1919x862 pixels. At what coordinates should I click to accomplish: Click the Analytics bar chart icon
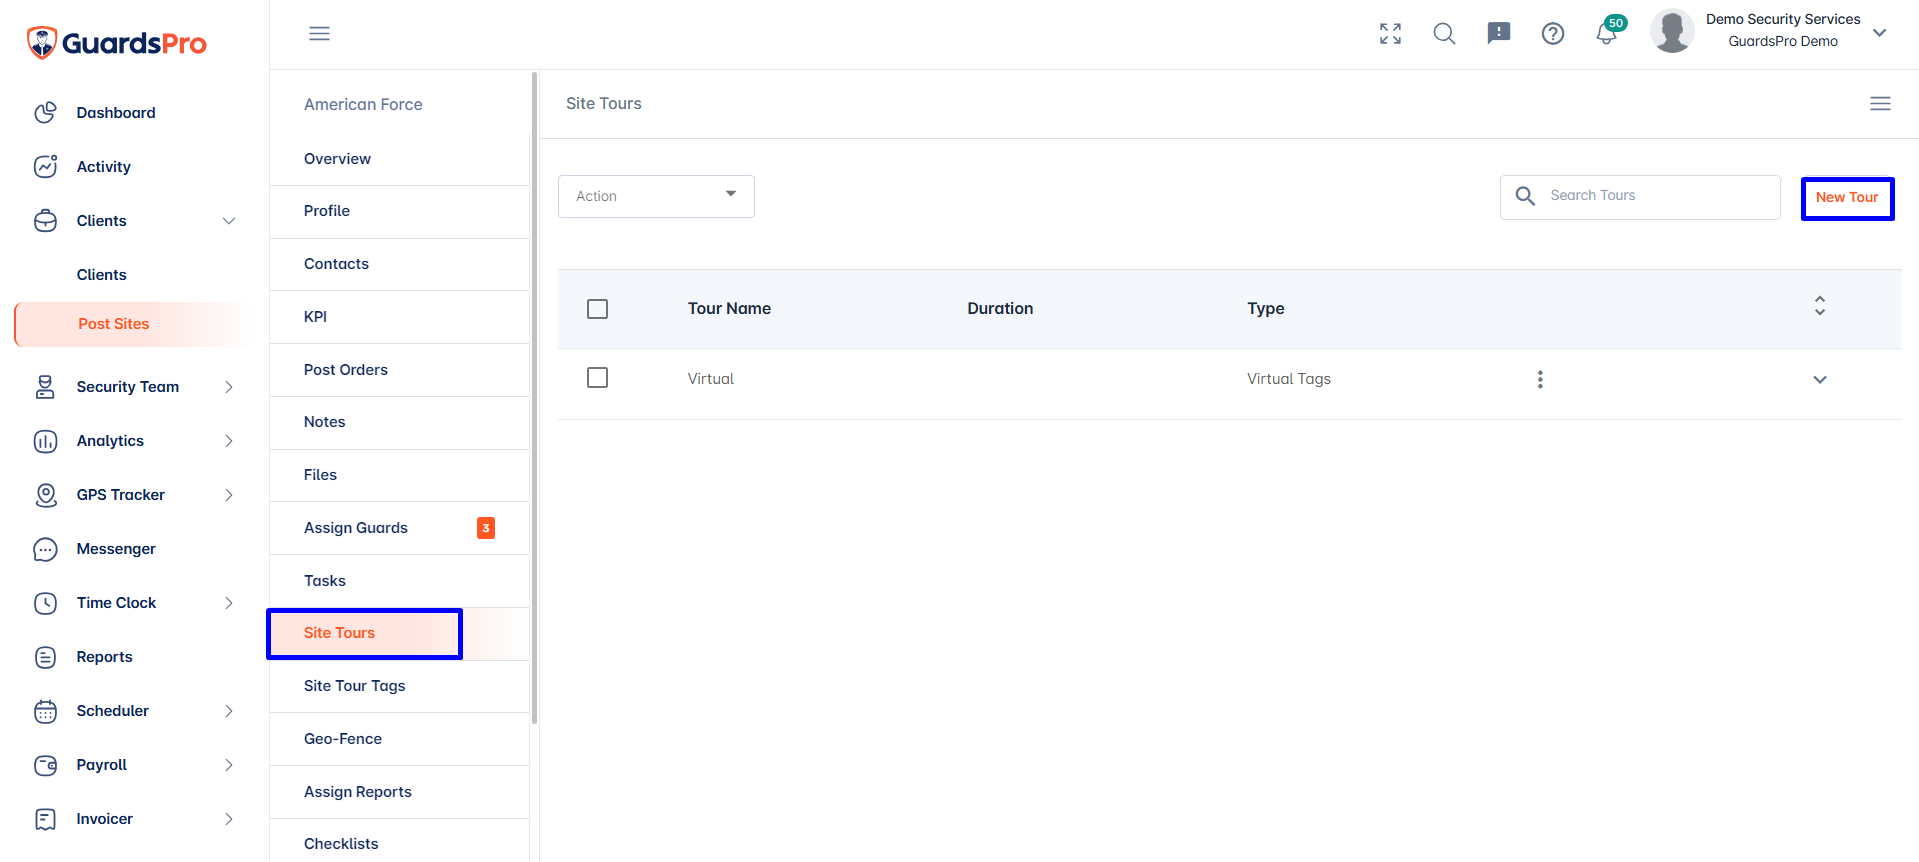coord(46,441)
